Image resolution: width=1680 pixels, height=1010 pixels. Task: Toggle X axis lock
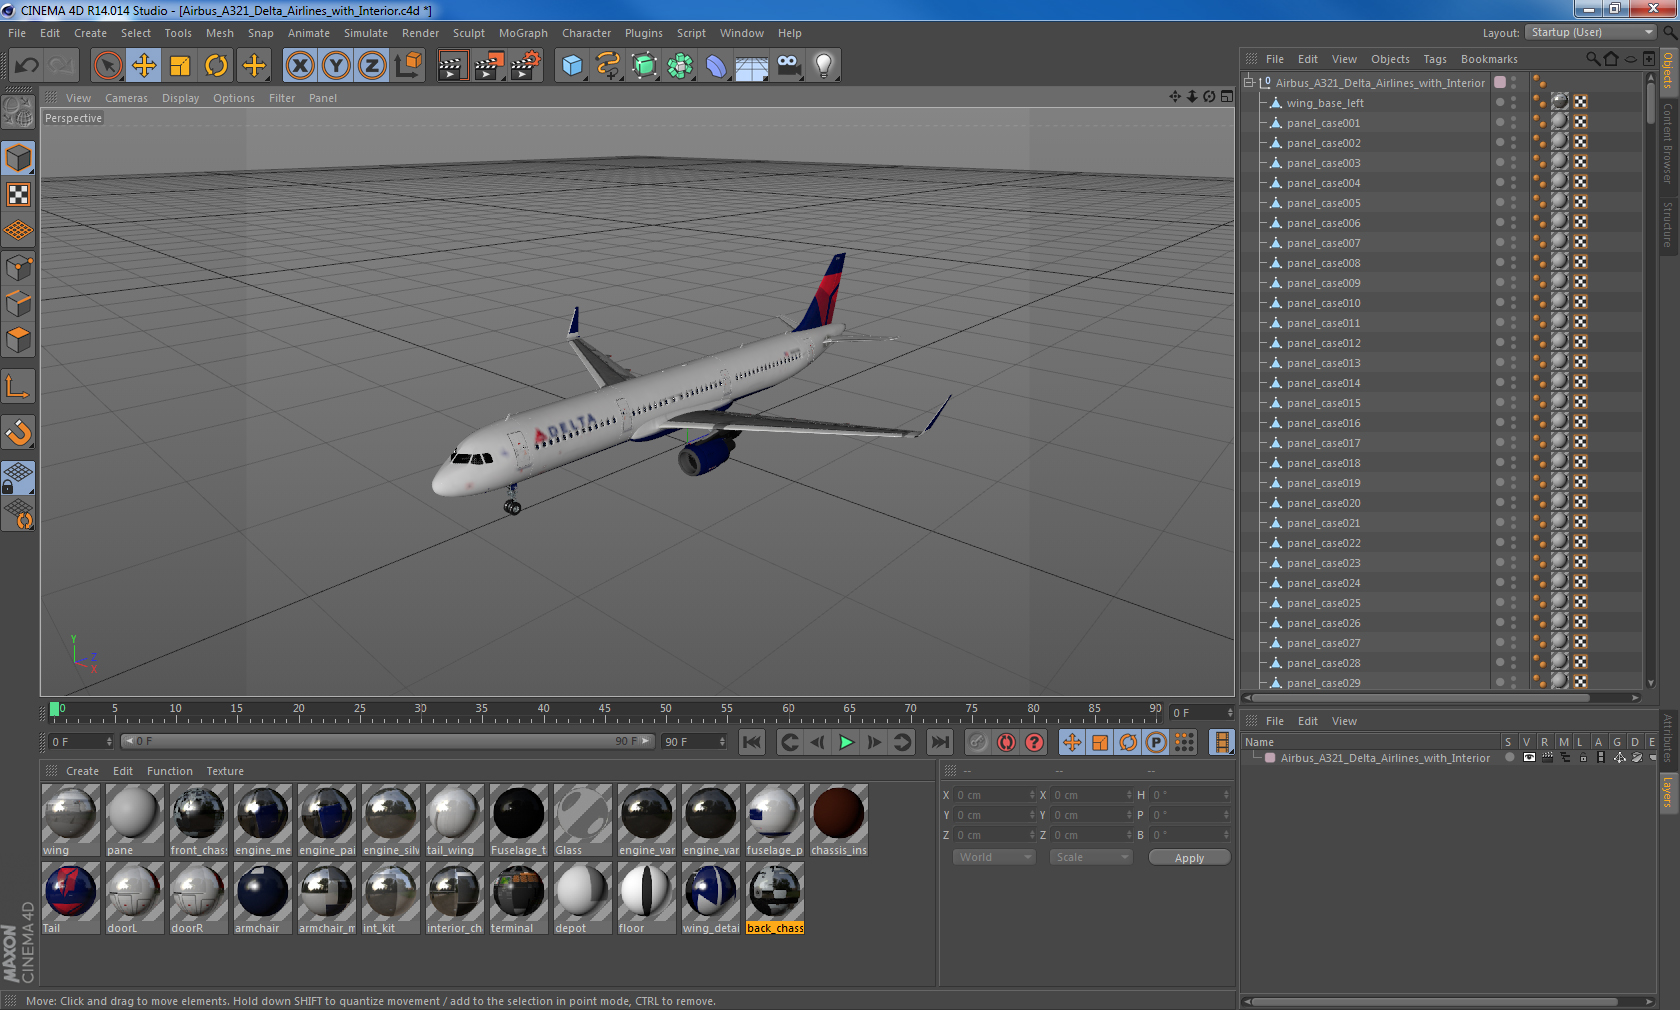click(299, 66)
